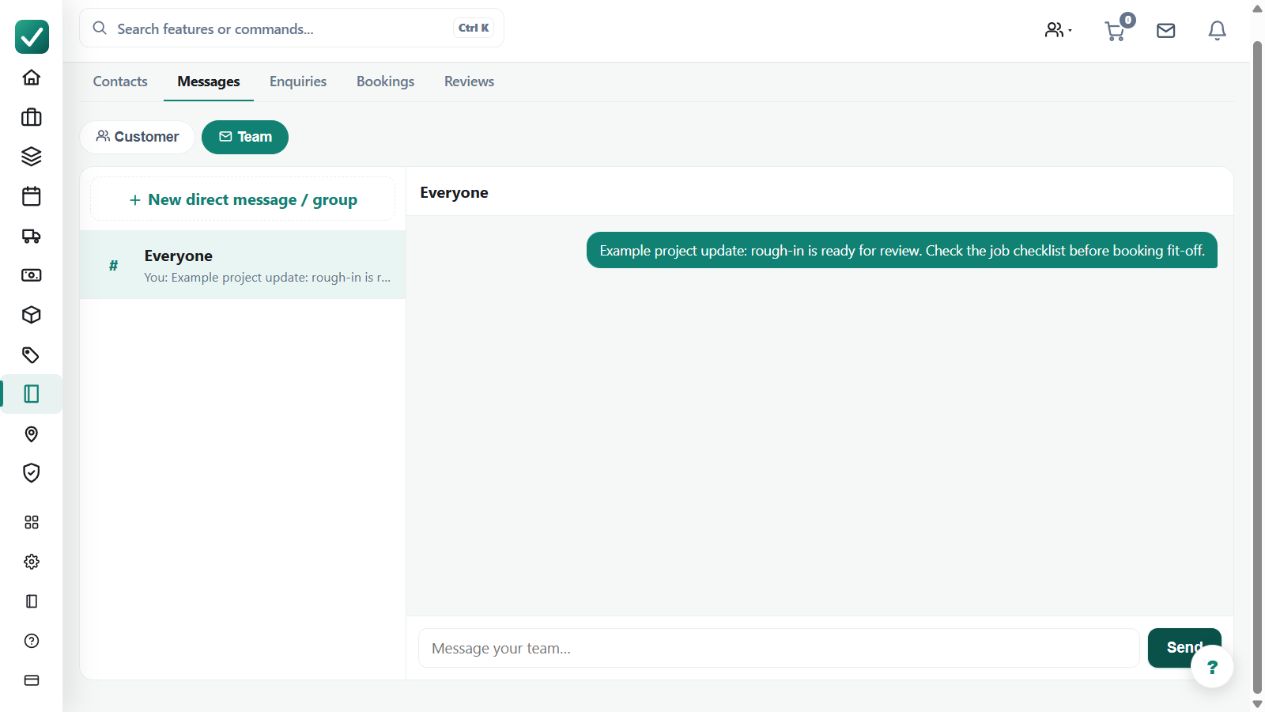Open the stacked layers icon in sidebar
1265x712 pixels.
(x=31, y=156)
